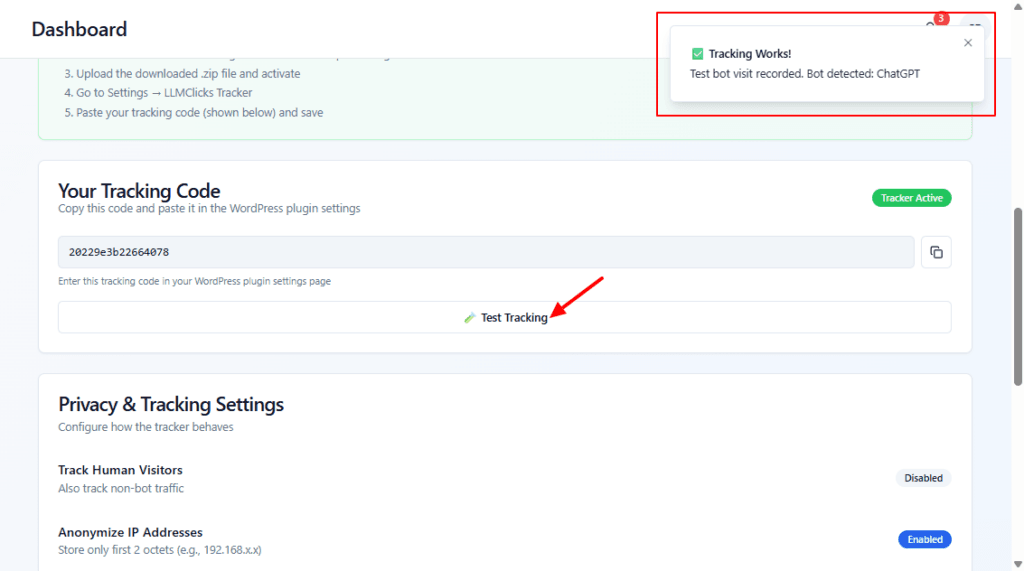Click the green checkmark icon in the toast
This screenshot has height=571, width=1024.
click(x=697, y=54)
